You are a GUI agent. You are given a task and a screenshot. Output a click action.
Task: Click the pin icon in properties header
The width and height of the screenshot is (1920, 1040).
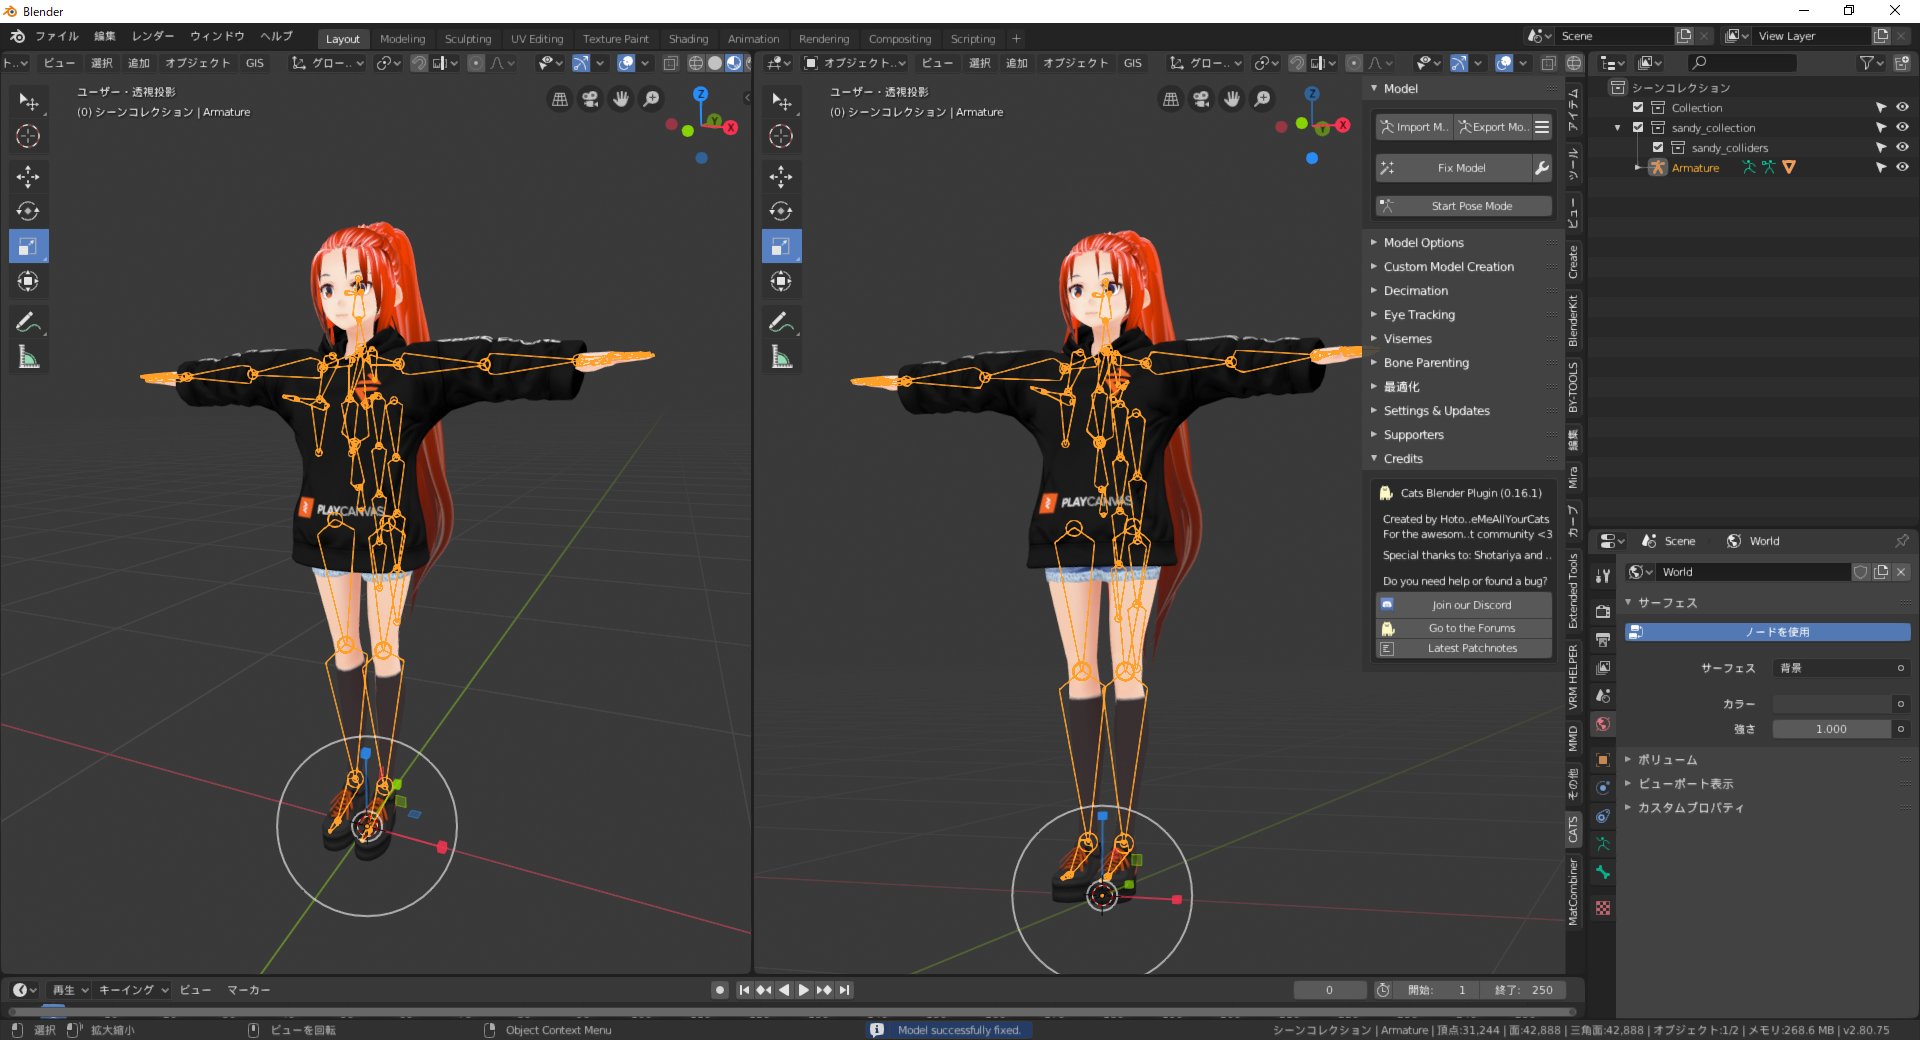[x=1902, y=541]
